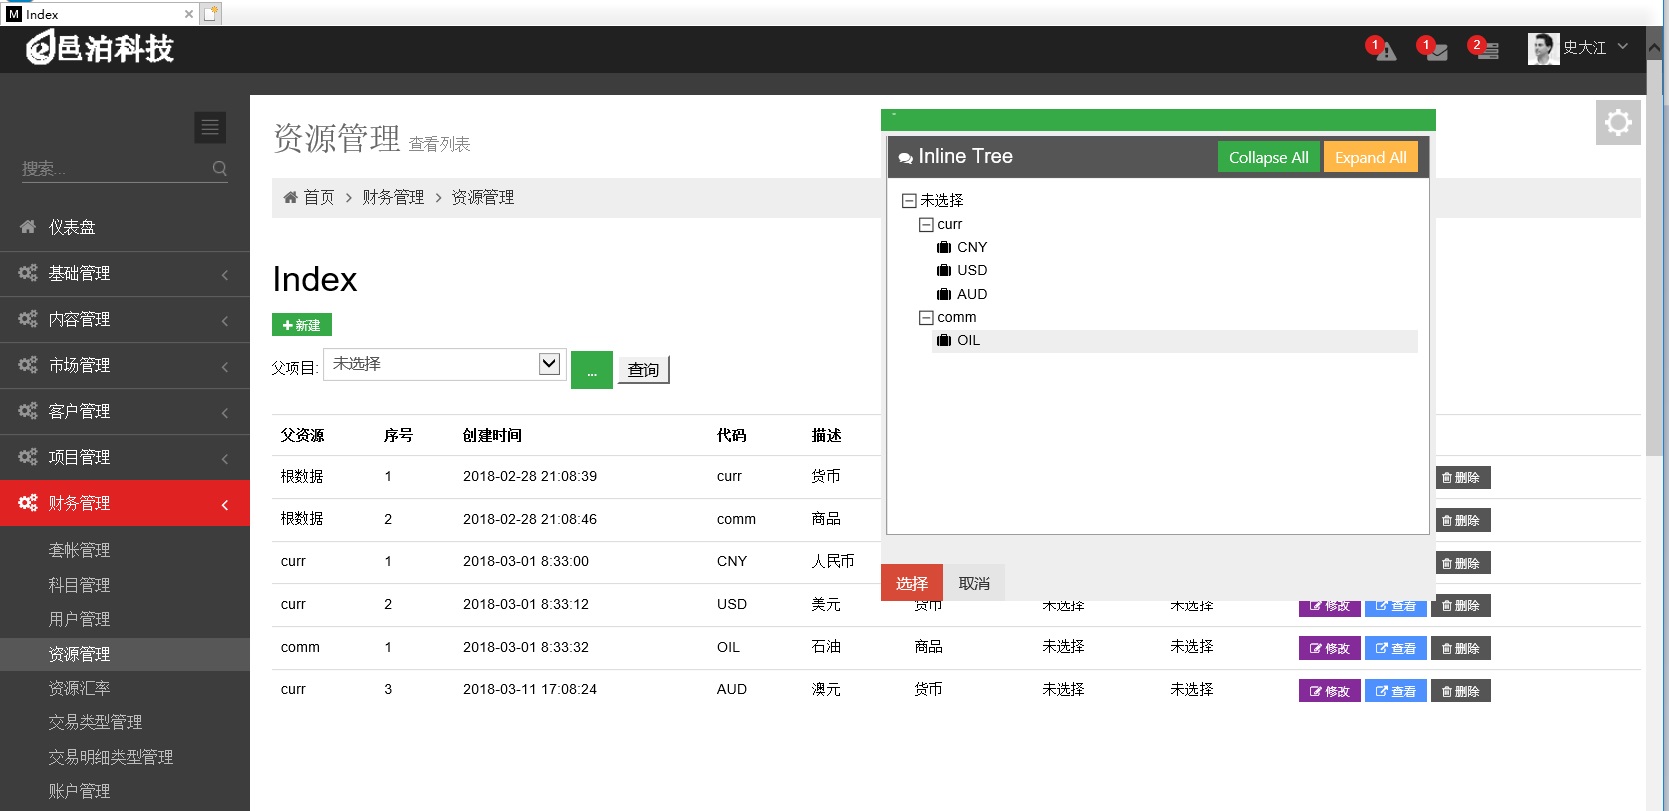Open the tasks list notification icon
The width and height of the screenshot is (1669, 811).
(x=1487, y=50)
